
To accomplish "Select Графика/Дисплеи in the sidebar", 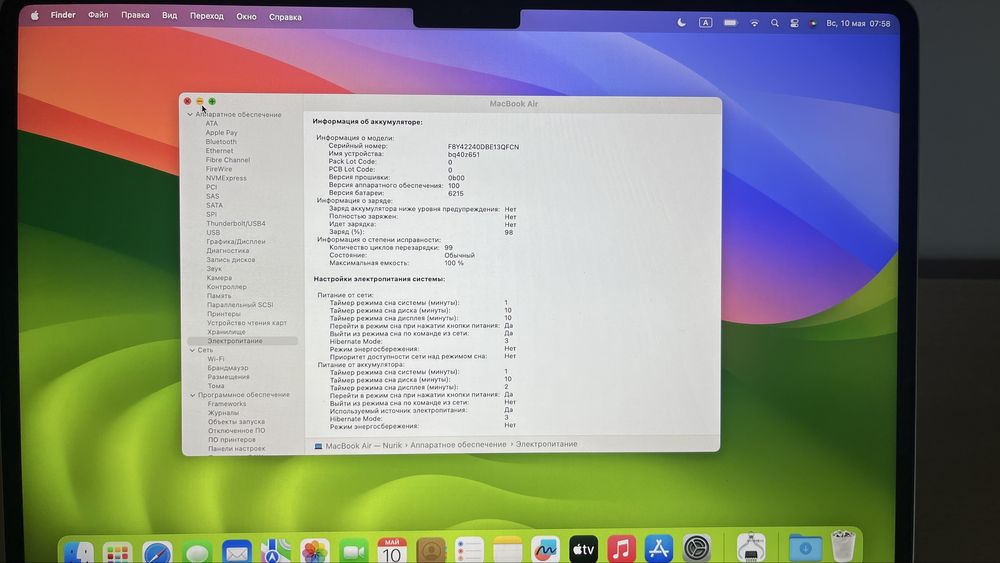I will (x=236, y=242).
